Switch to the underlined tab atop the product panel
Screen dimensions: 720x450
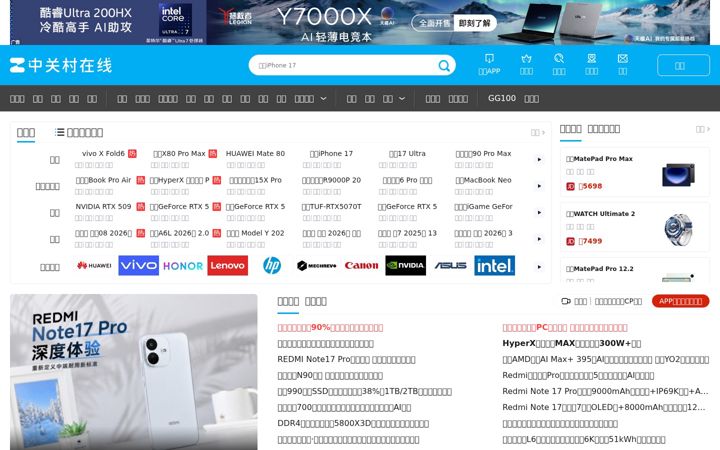coord(26,133)
